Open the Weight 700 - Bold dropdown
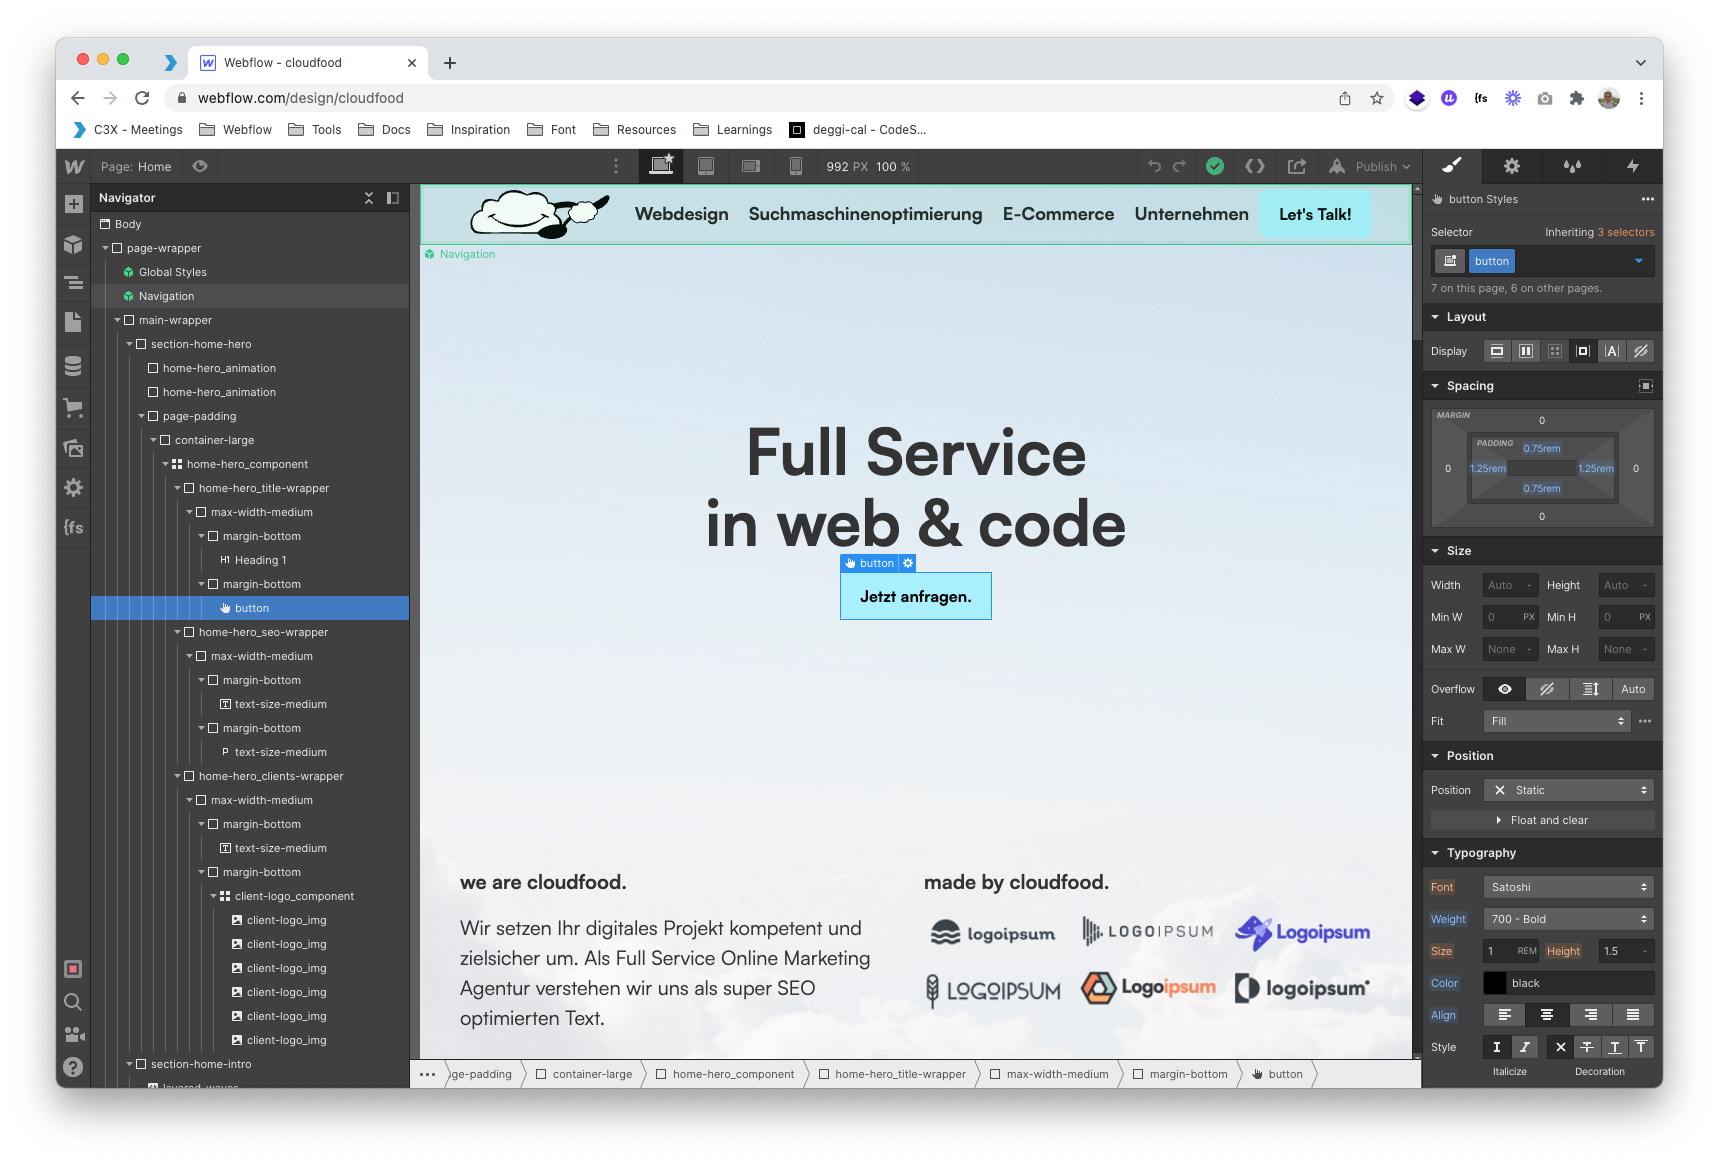The width and height of the screenshot is (1719, 1162). [1569, 919]
